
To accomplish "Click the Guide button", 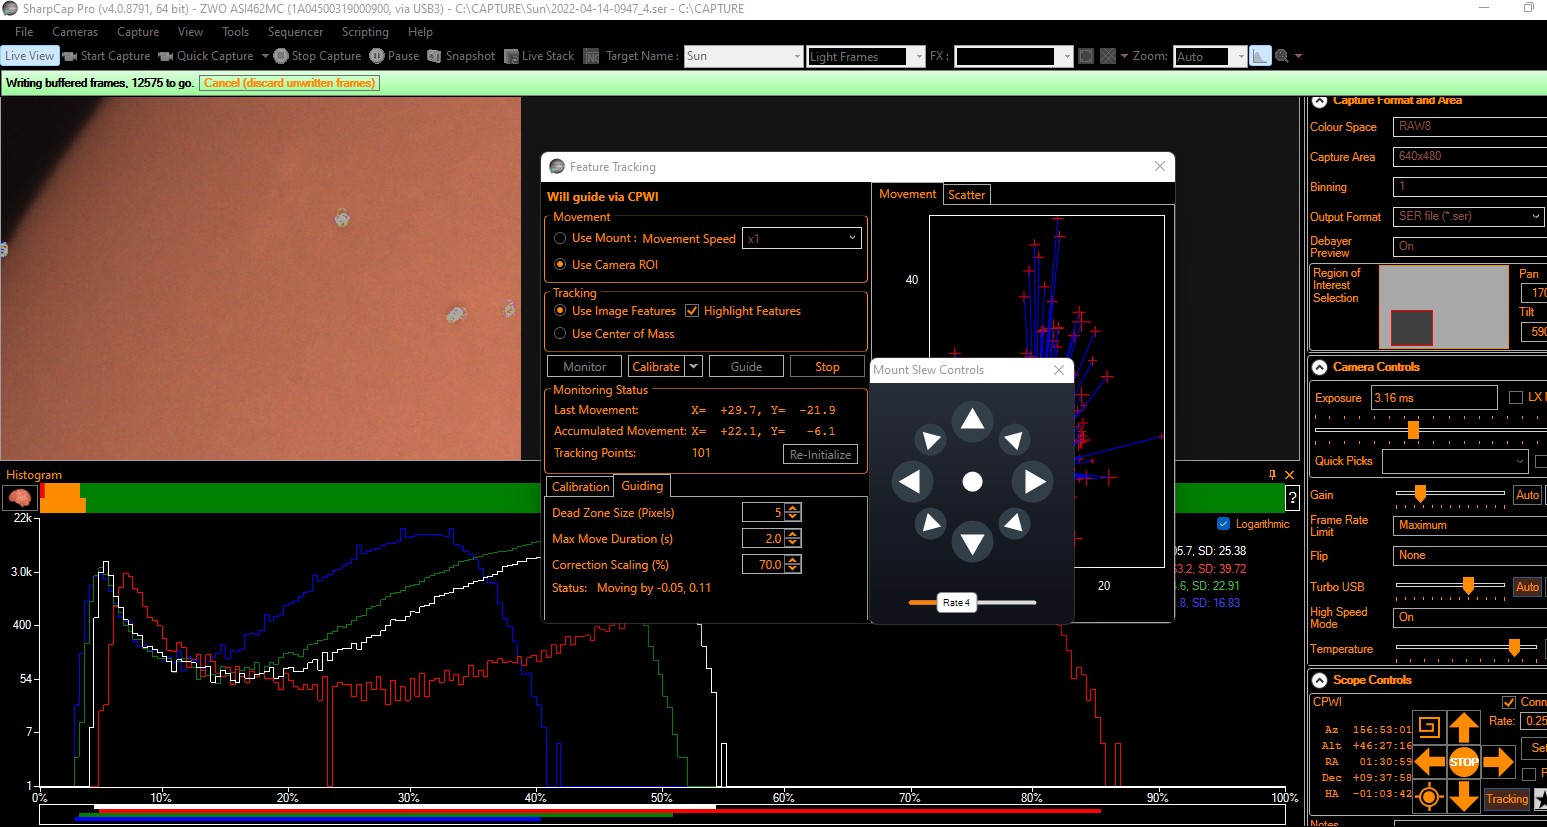I will pyautogui.click(x=746, y=367).
